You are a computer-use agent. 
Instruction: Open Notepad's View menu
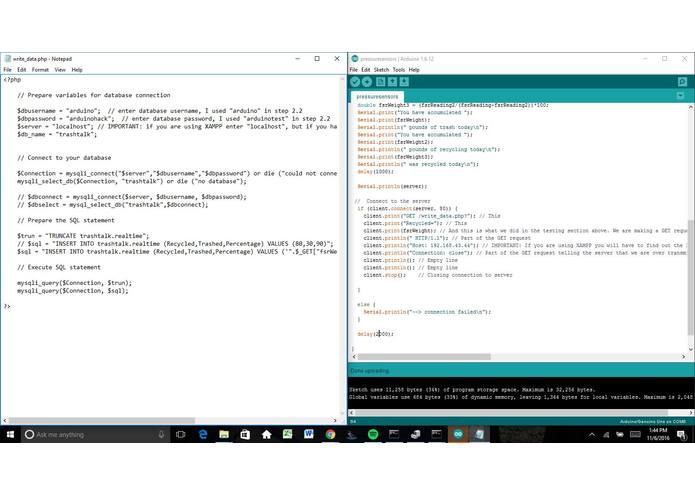(x=60, y=70)
